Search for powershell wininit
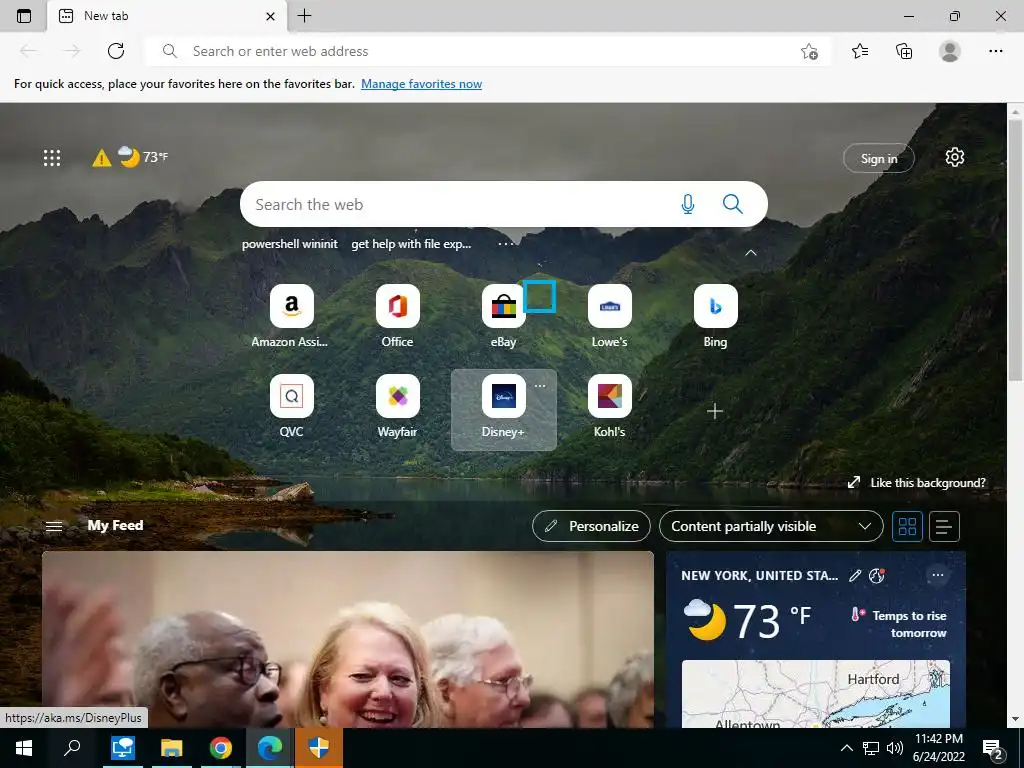This screenshot has height=768, width=1024. 290,244
